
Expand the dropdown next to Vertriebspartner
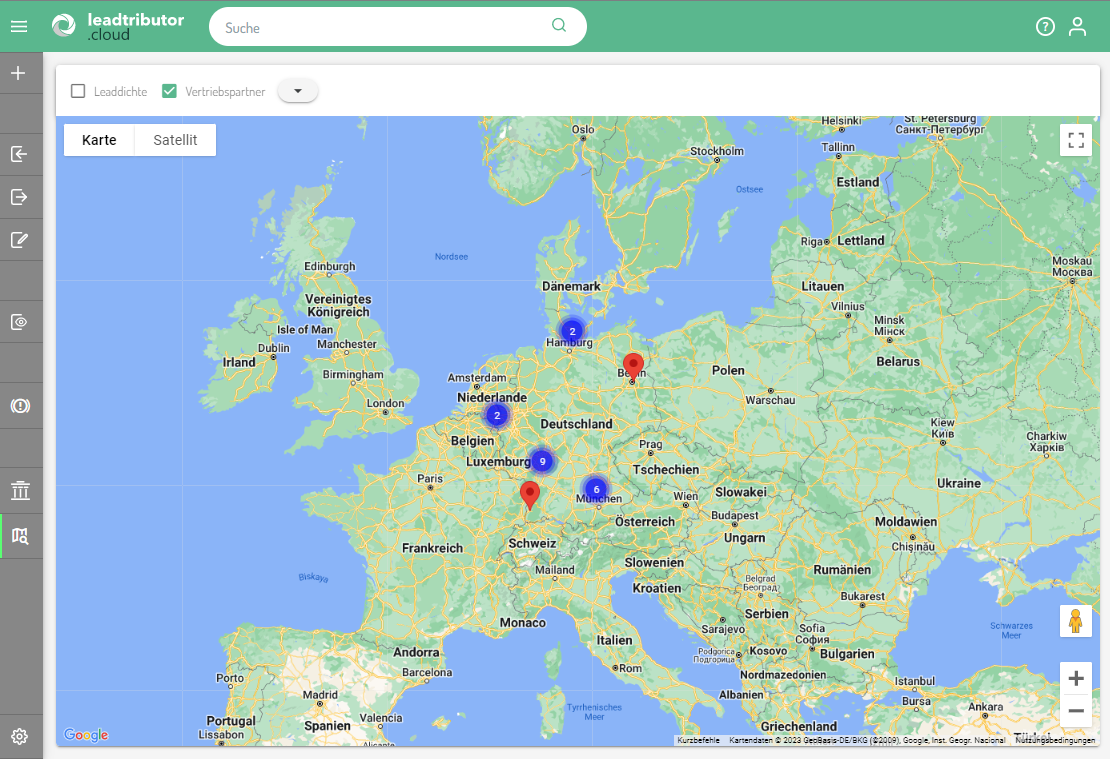click(x=297, y=91)
